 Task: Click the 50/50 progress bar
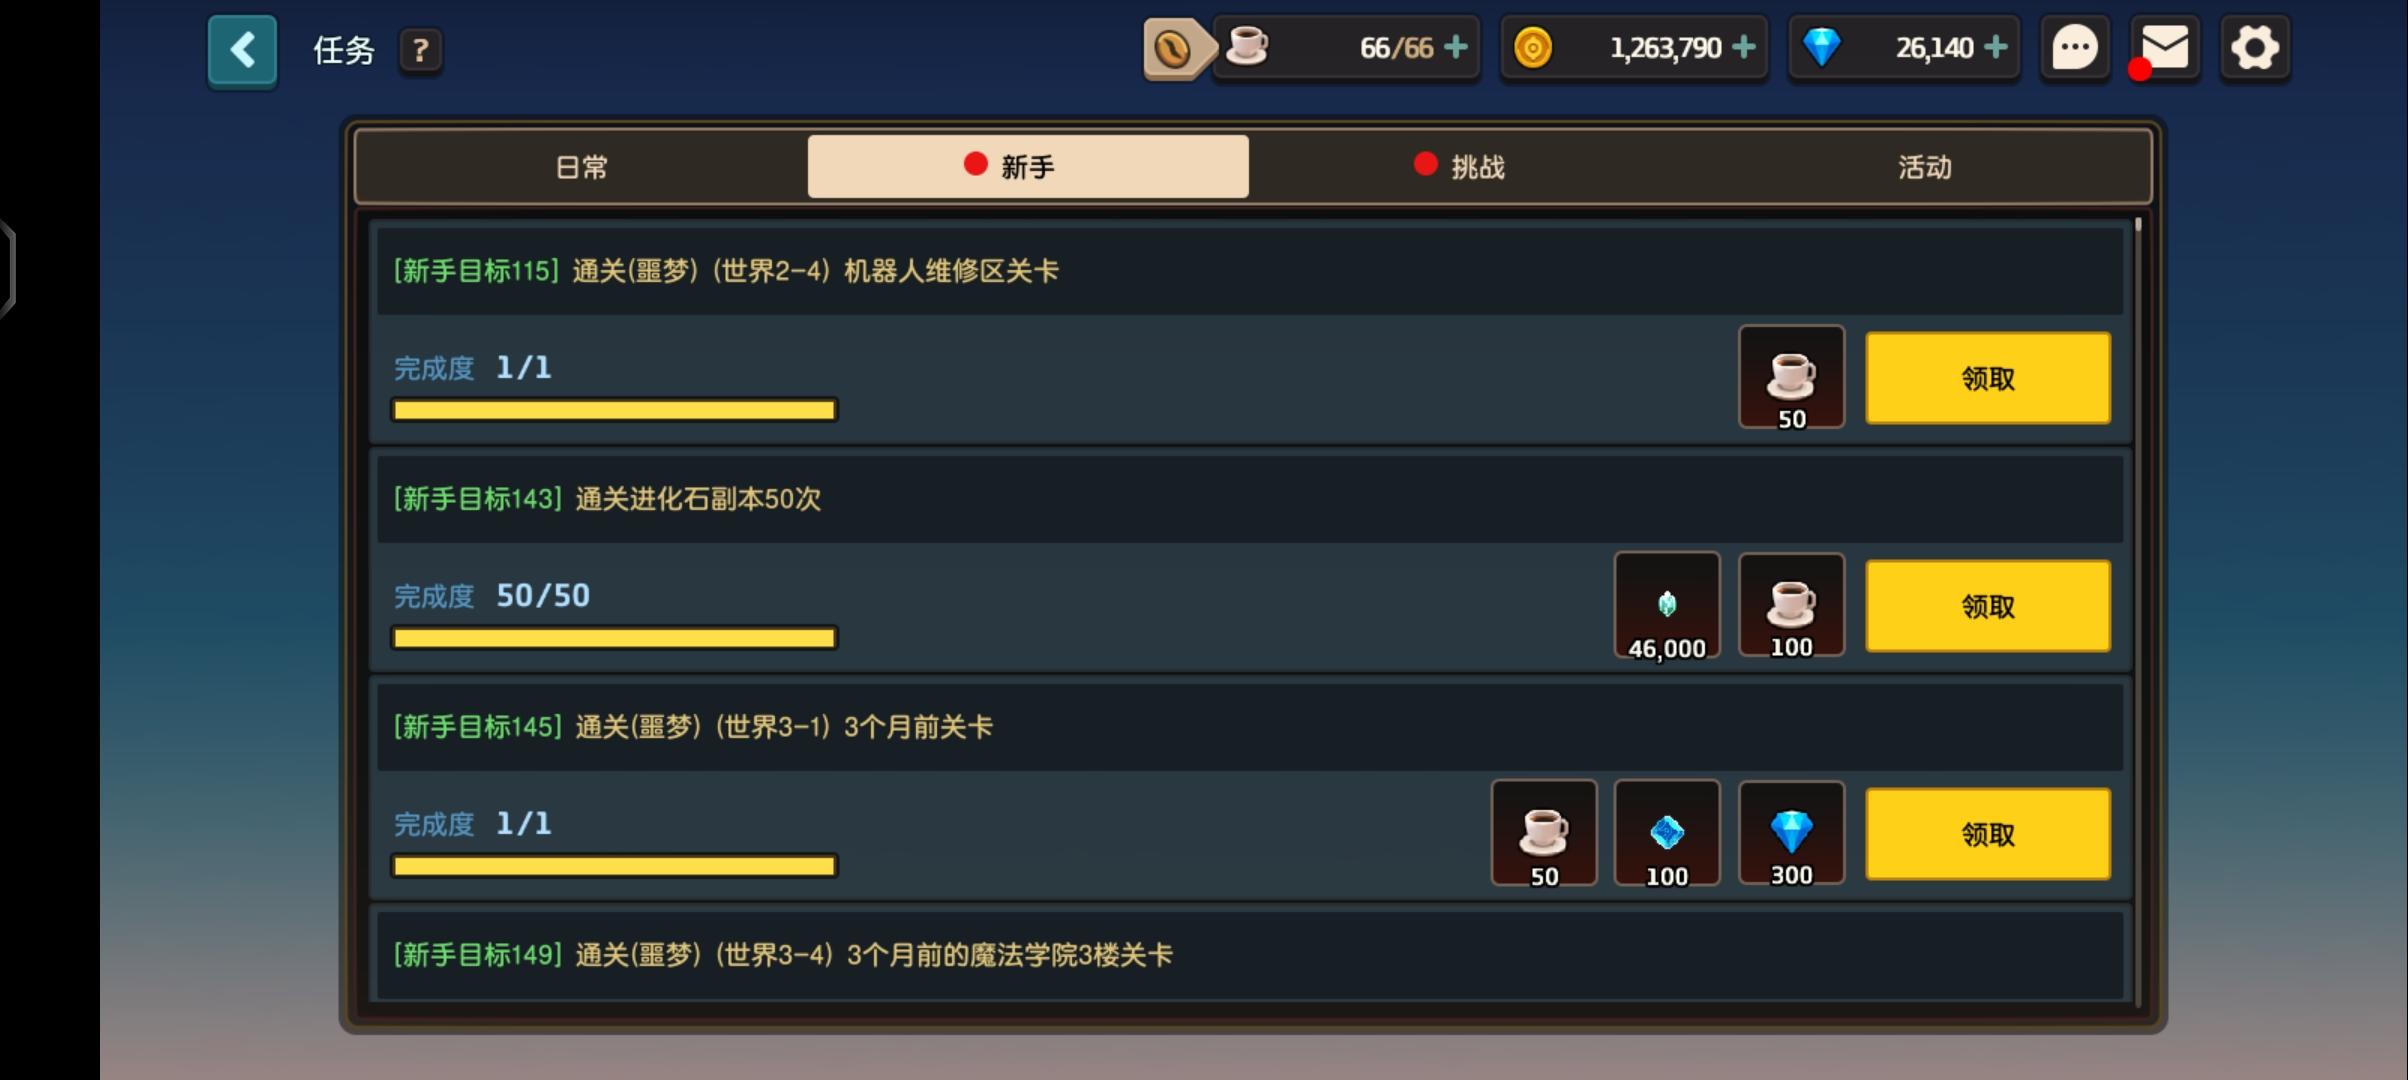click(x=614, y=638)
